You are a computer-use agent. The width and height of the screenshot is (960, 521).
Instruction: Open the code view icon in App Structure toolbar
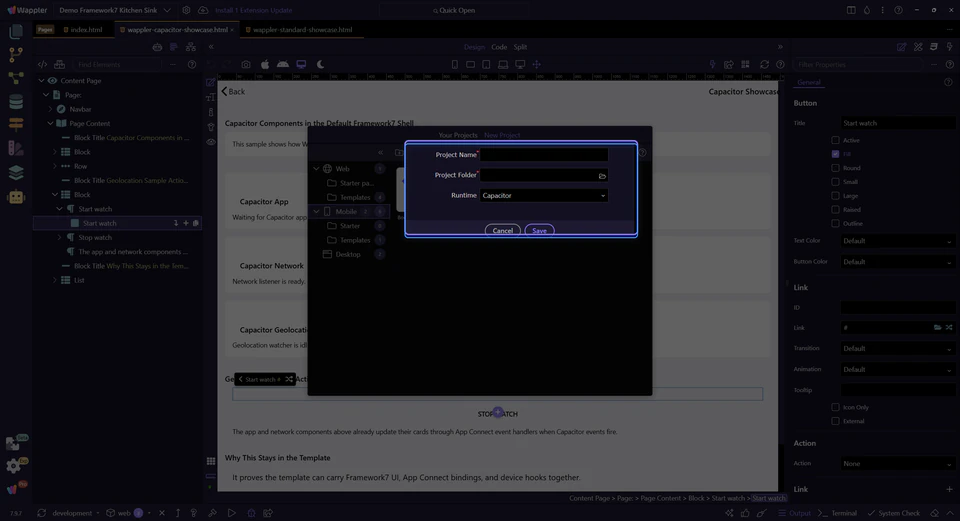click(42, 64)
